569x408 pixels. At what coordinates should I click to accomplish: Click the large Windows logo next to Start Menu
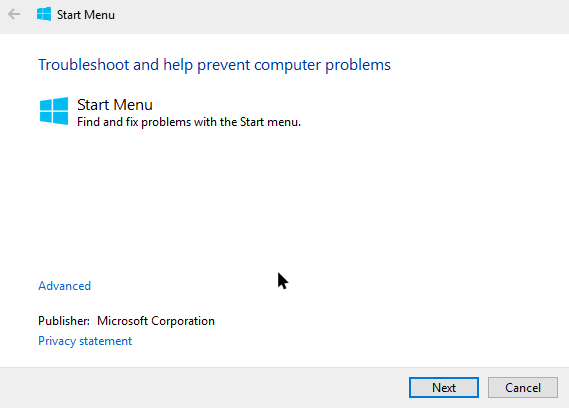(54, 111)
